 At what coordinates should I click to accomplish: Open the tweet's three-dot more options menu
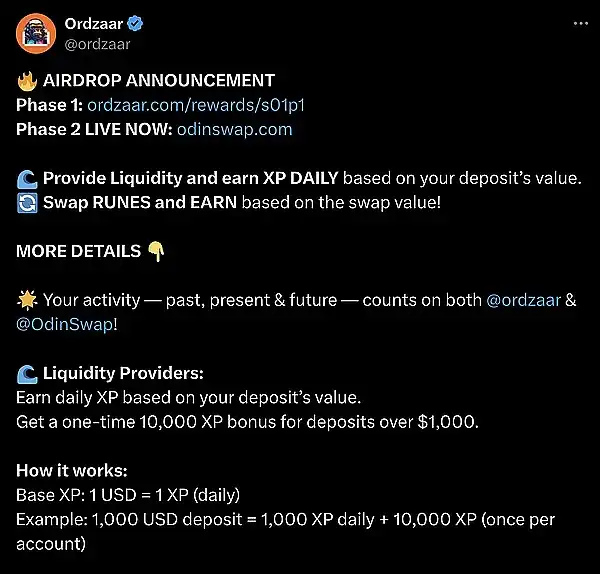click(580, 23)
